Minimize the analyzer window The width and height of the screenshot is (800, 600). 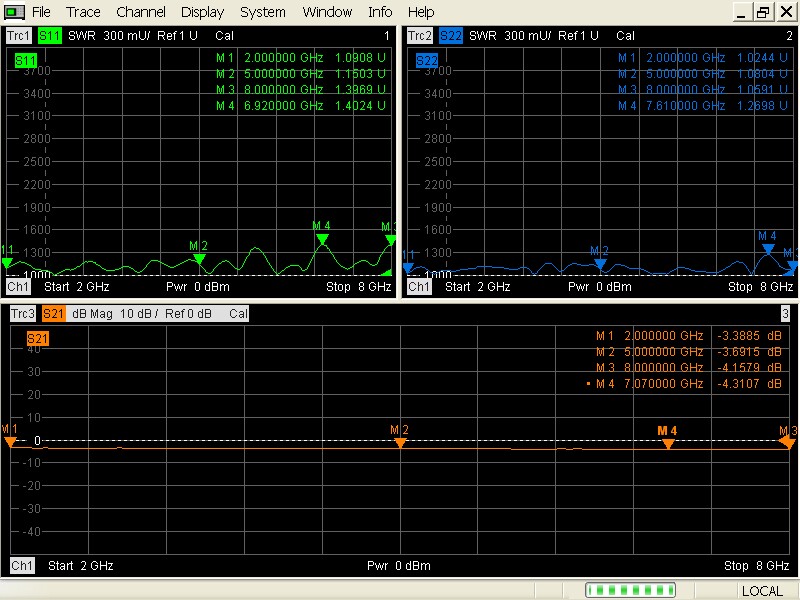742,12
